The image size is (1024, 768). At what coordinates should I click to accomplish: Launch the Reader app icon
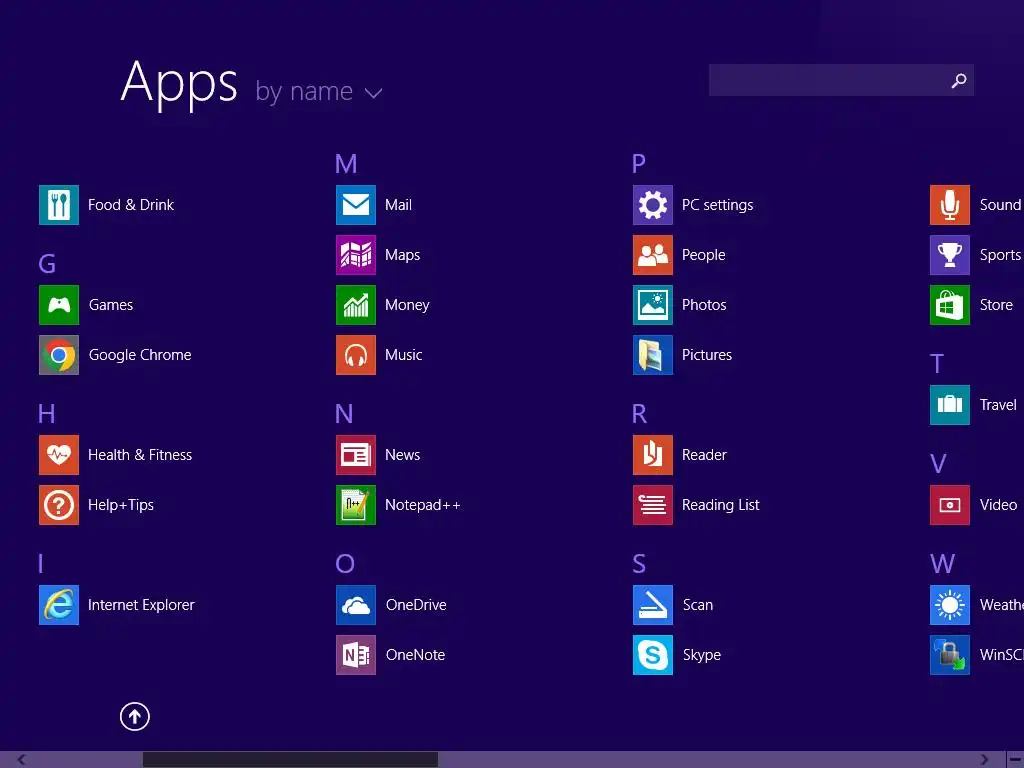click(x=652, y=455)
